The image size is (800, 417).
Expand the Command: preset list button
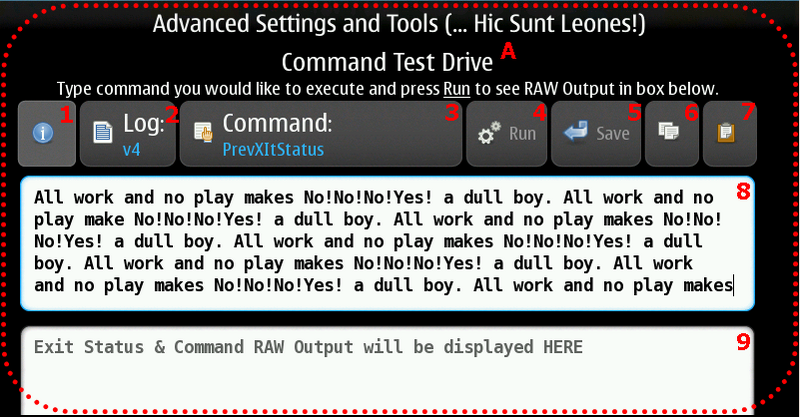[321, 134]
